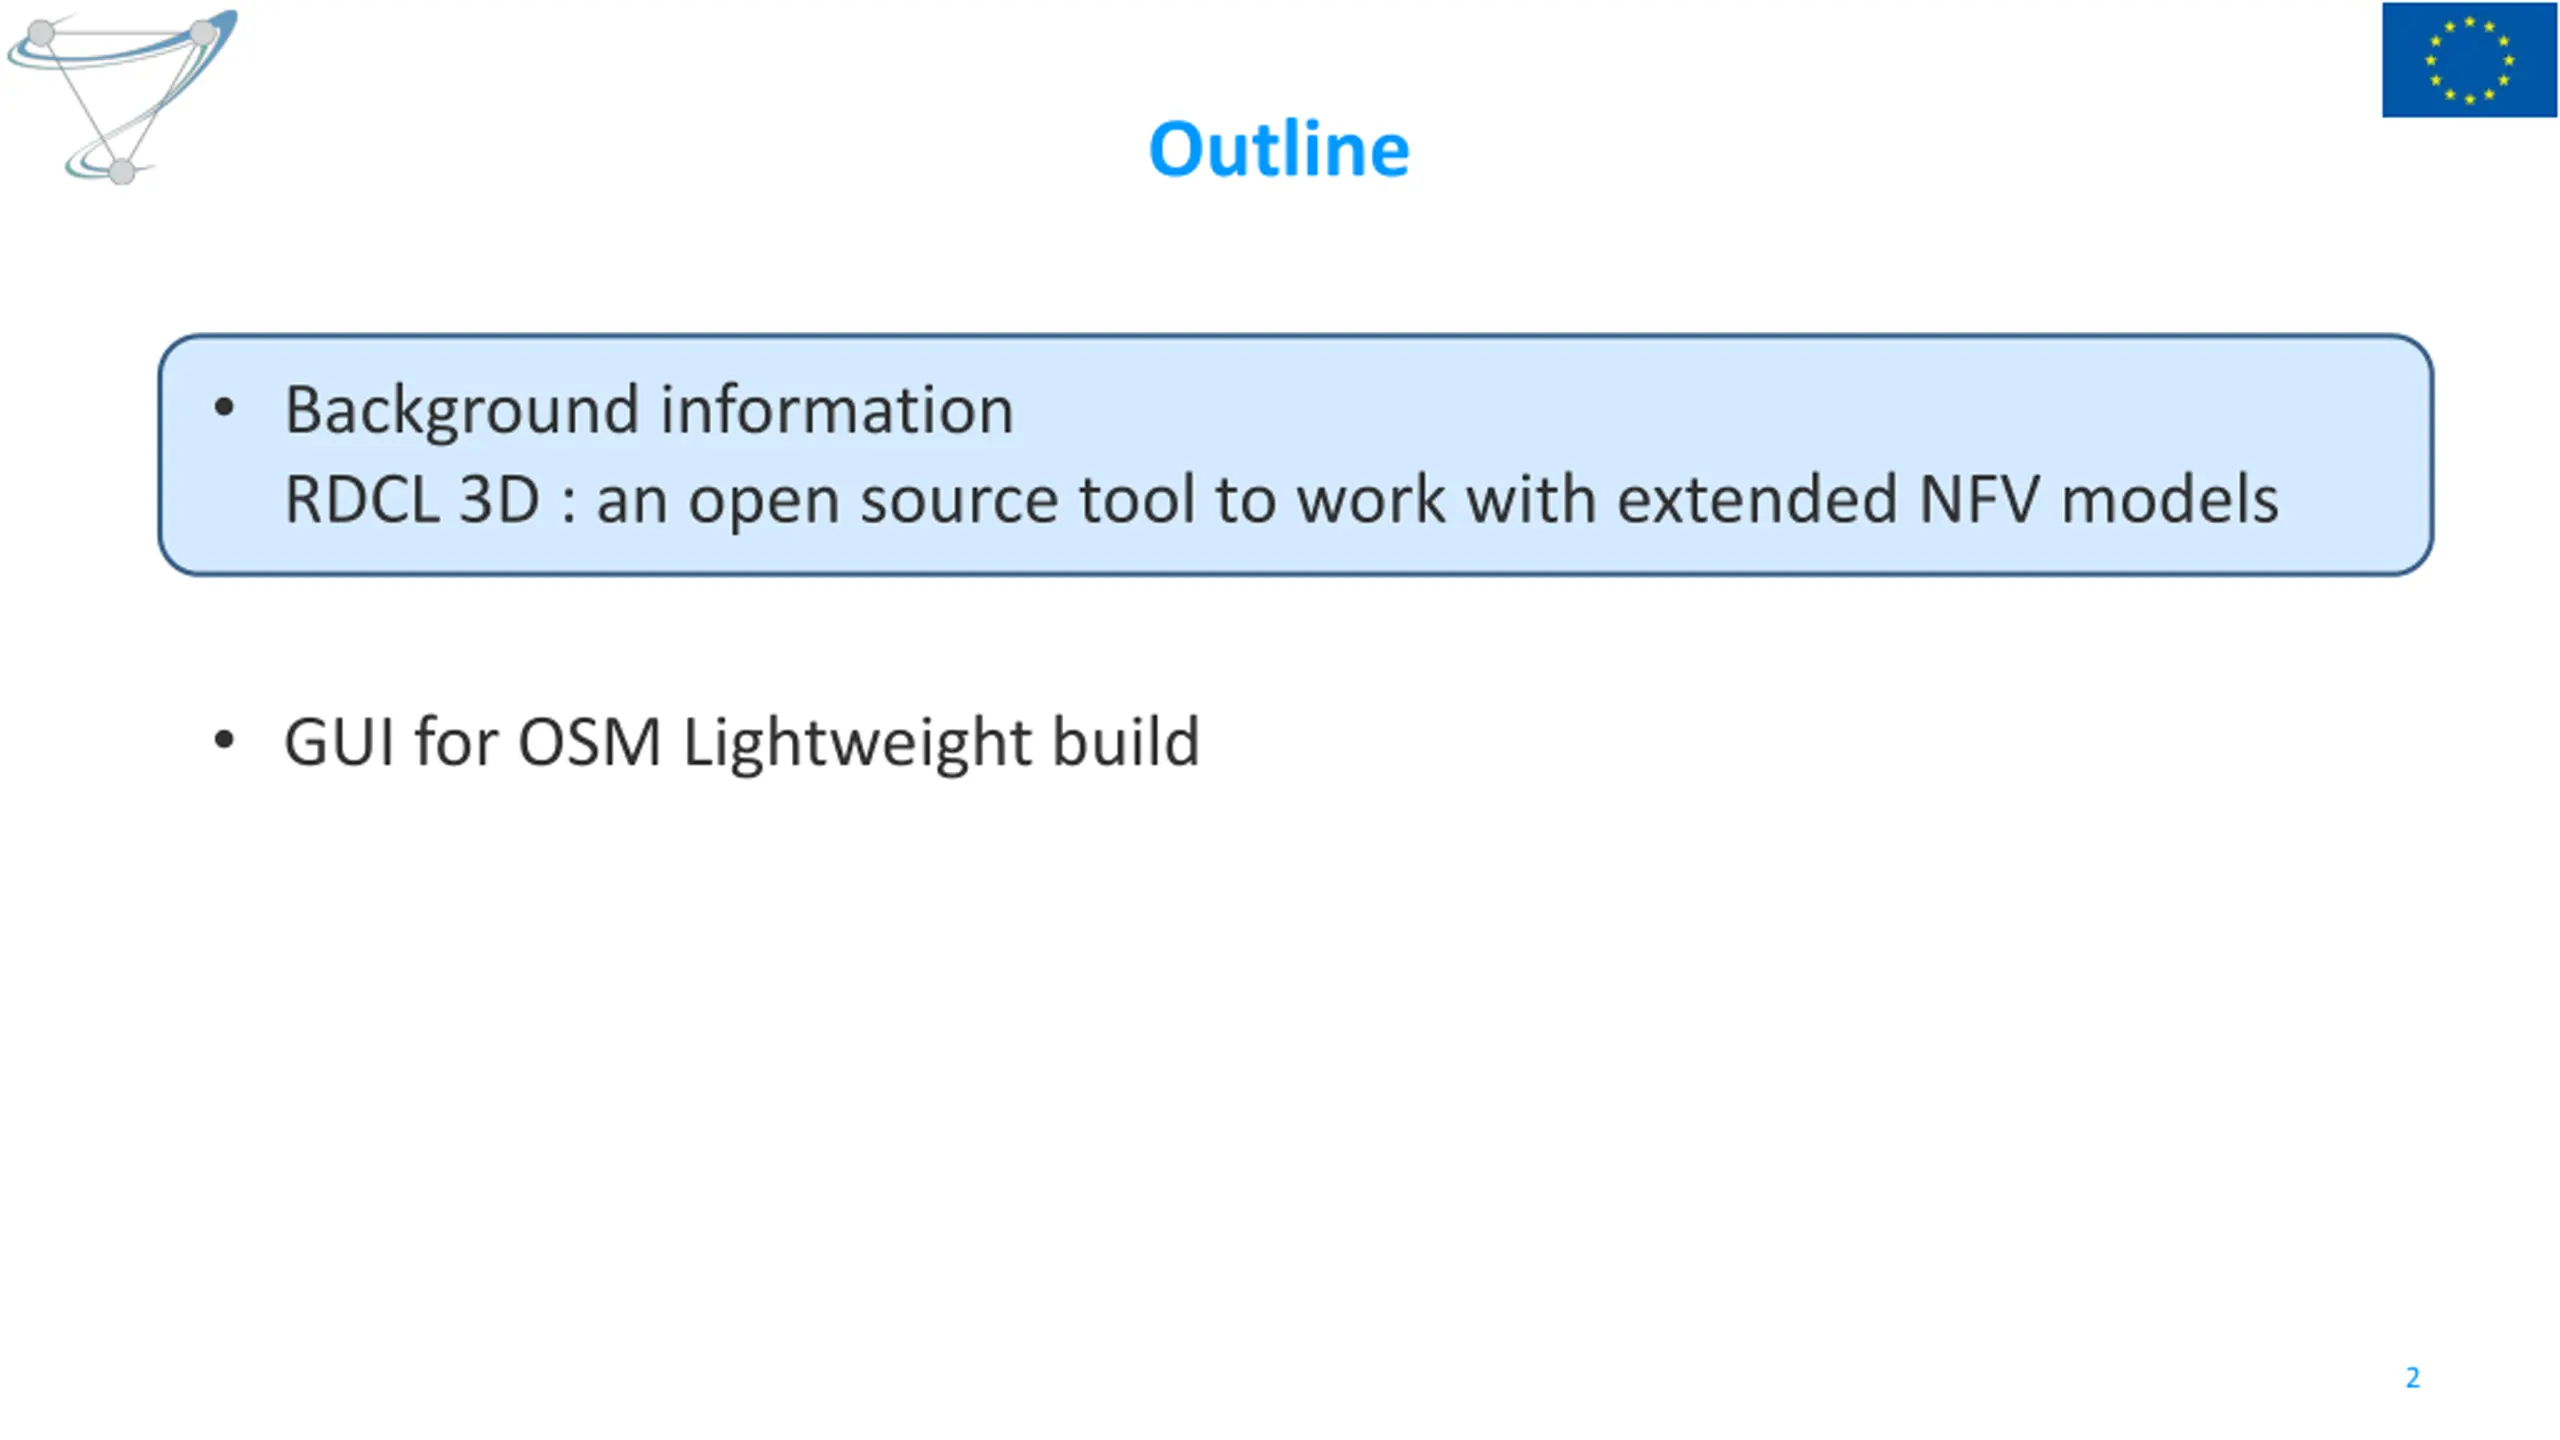This screenshot has width=2560, height=1440.
Task: Click the triangle network logo
Action: (122, 97)
